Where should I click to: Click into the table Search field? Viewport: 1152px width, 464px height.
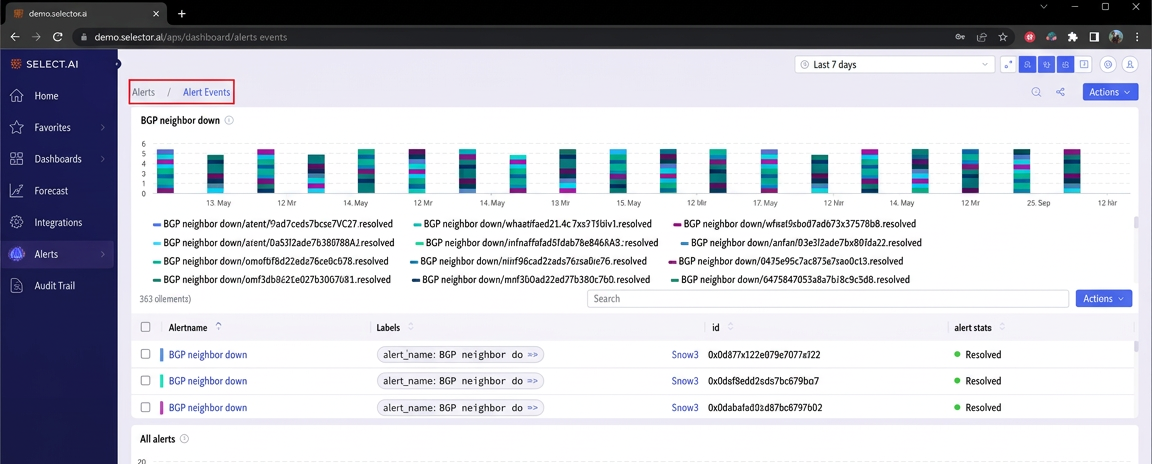827,299
